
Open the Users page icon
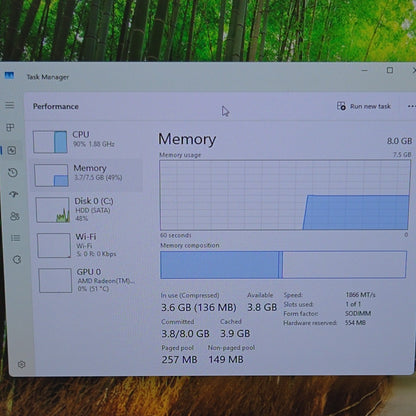tap(15, 216)
